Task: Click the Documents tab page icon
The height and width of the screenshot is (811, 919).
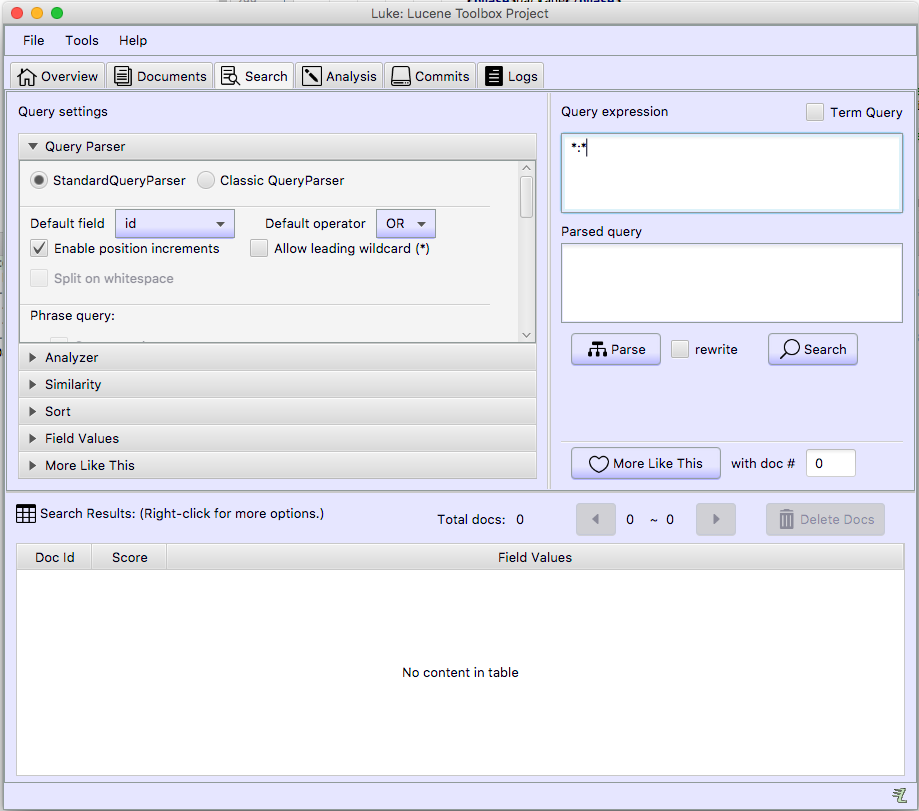Action: (122, 76)
